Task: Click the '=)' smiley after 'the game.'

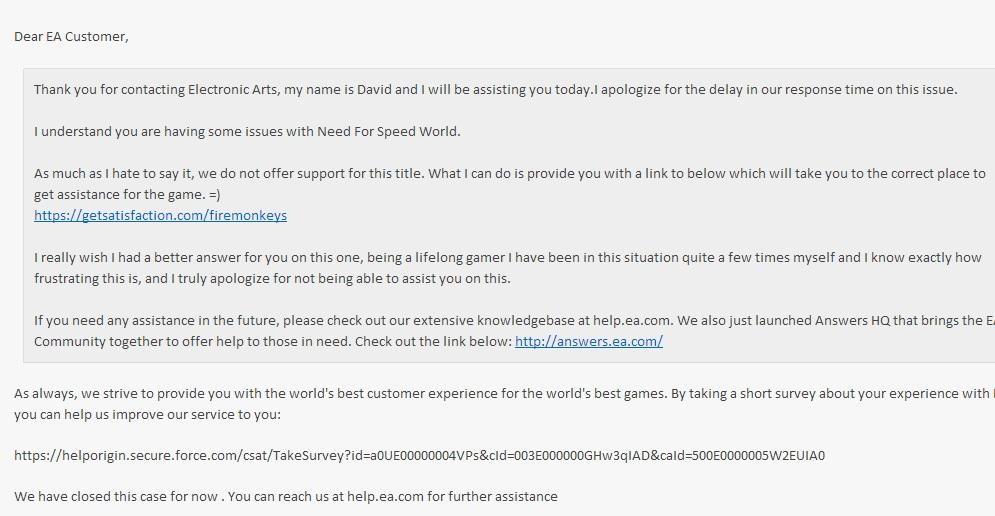Action: pyautogui.click(x=214, y=195)
